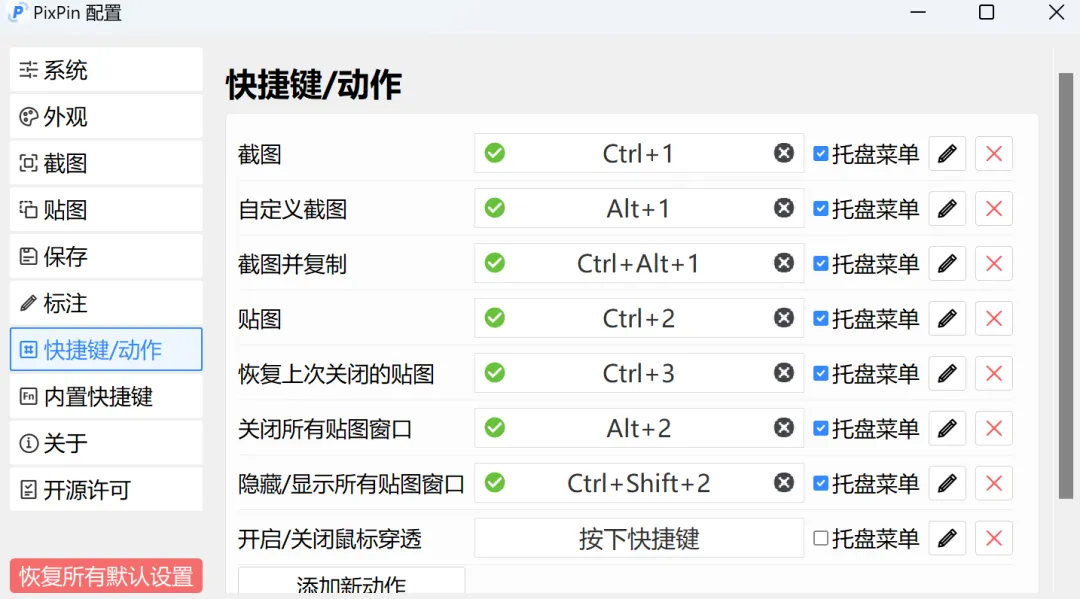This screenshot has width=1080, height=599.
Task: Click the Alt+2 hotkey field
Action: 638,428
